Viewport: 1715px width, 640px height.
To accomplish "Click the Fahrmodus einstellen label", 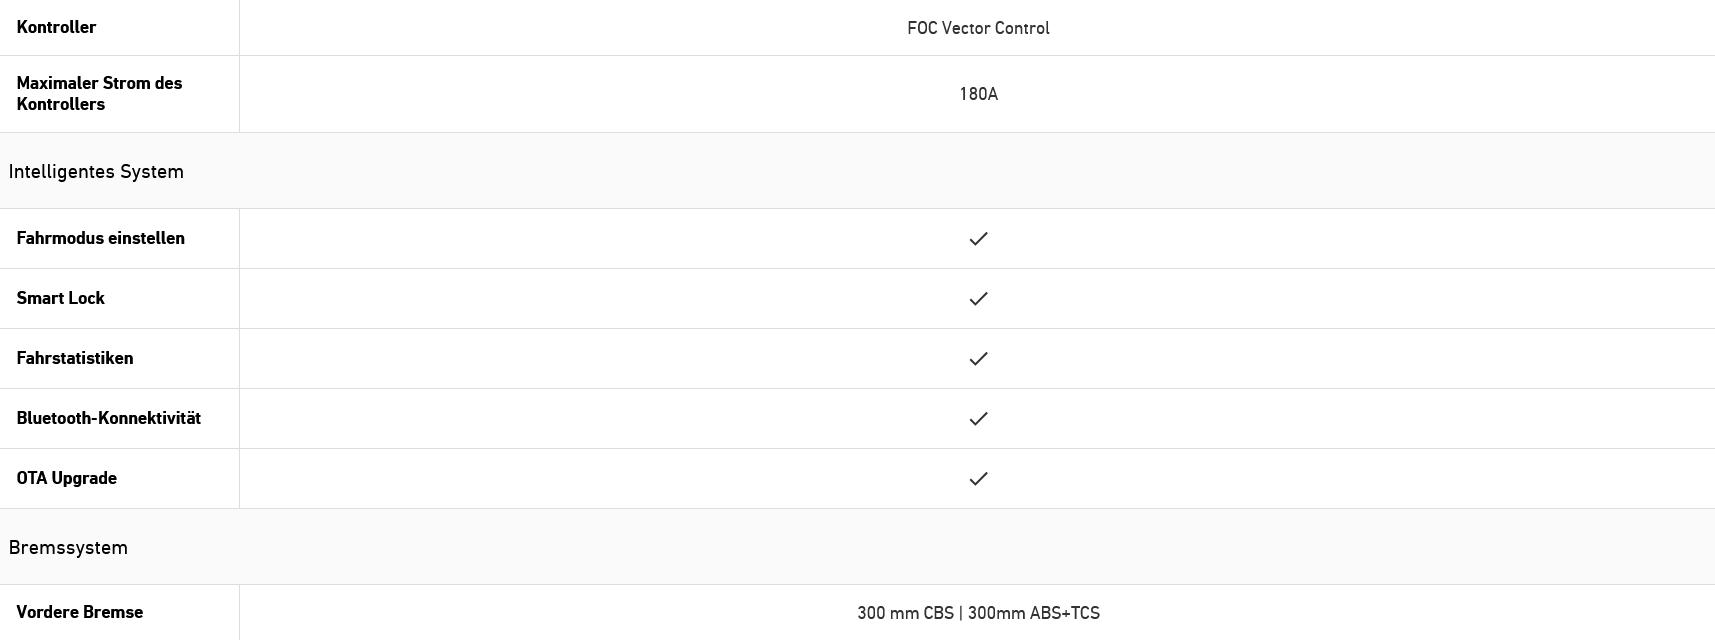I will click(x=100, y=238).
